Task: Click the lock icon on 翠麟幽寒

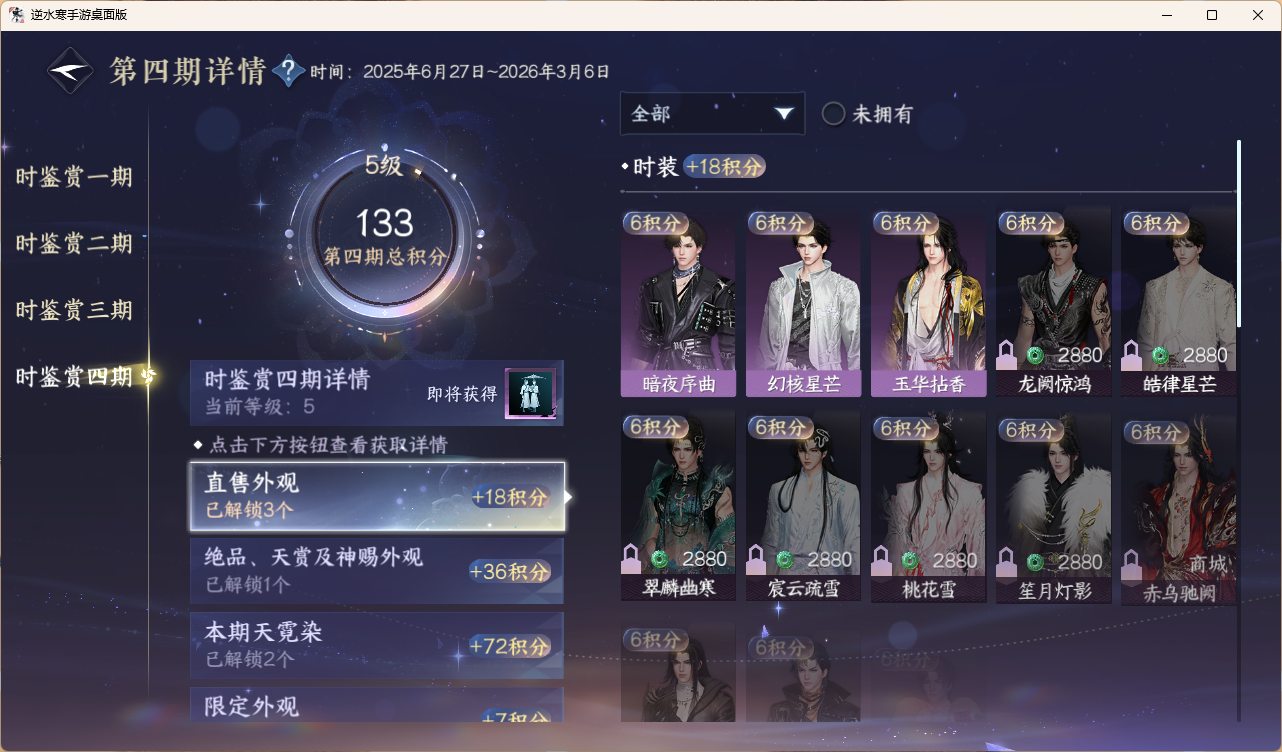Action: coord(631,558)
